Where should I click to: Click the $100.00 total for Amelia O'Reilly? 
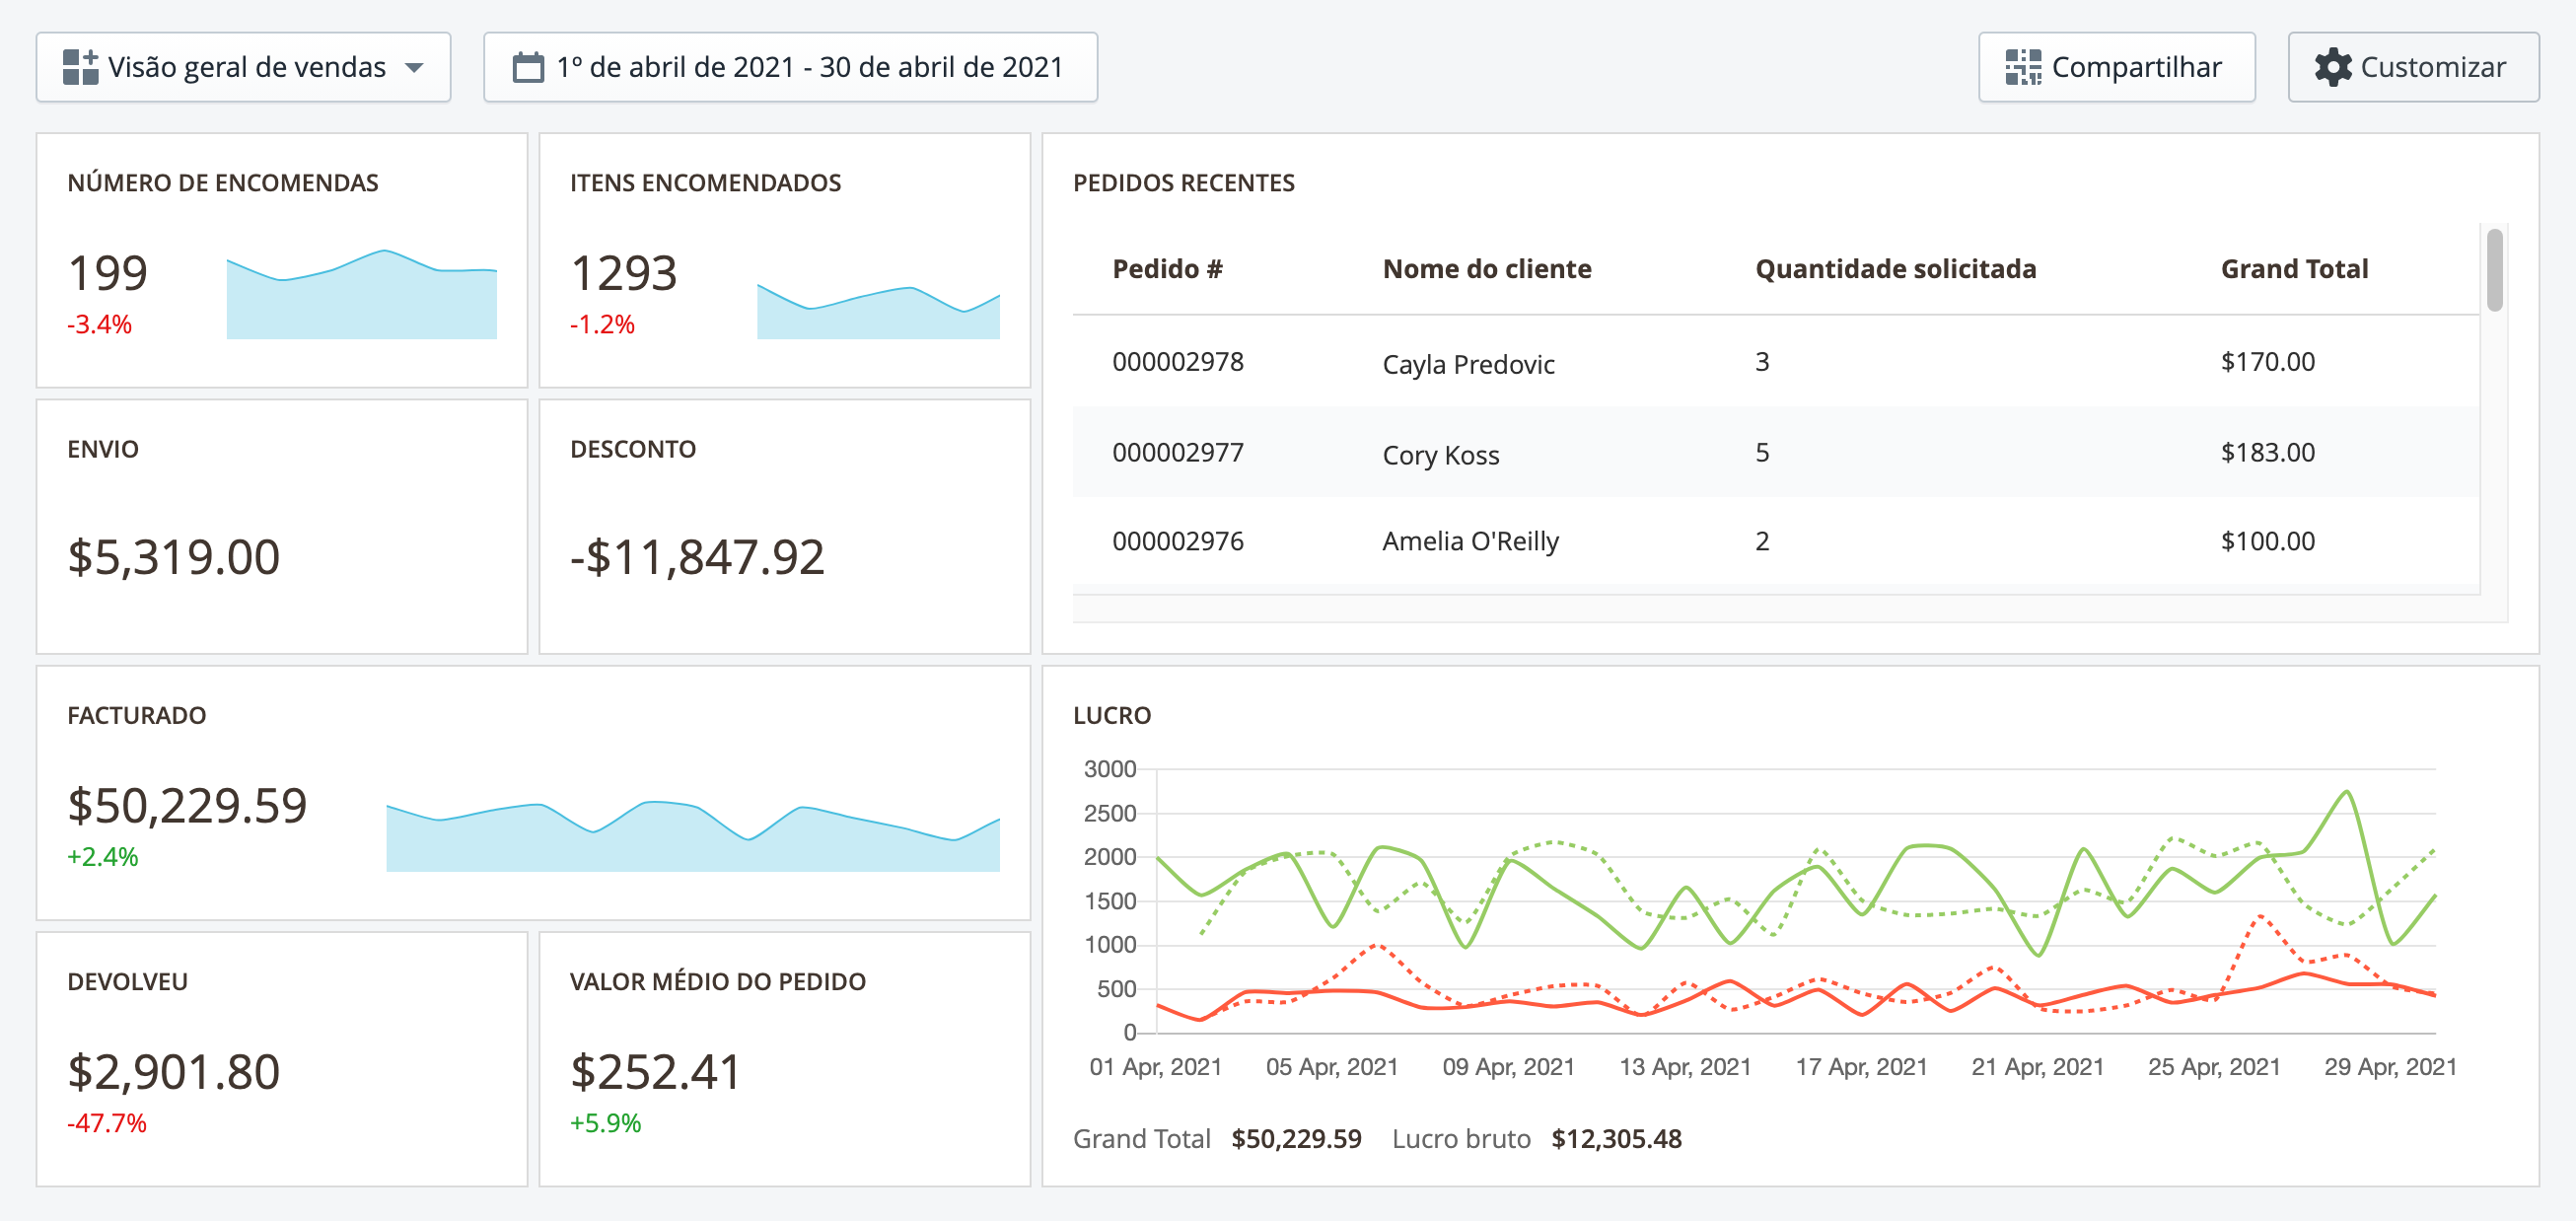tap(2267, 541)
